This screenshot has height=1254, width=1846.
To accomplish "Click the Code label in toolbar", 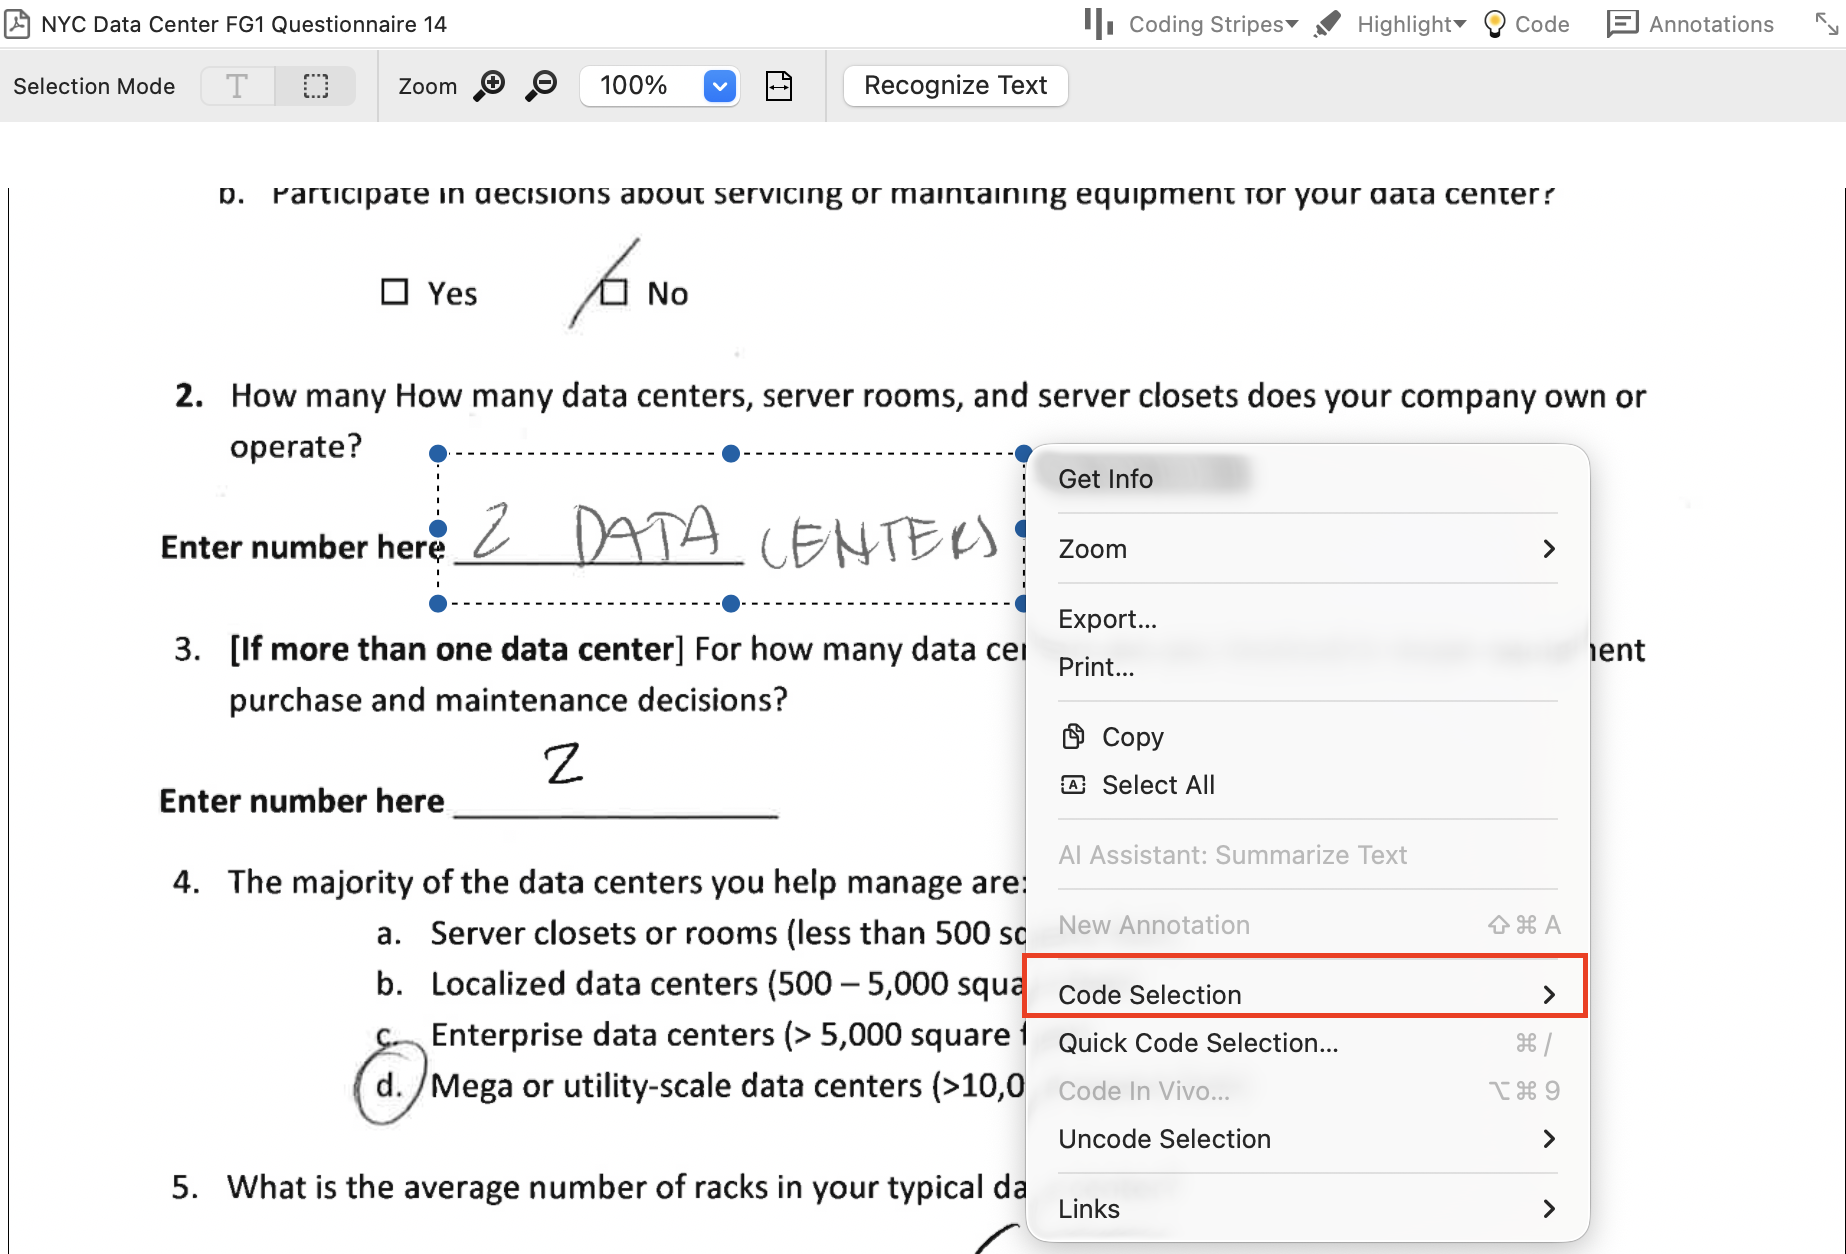I will point(1542,24).
